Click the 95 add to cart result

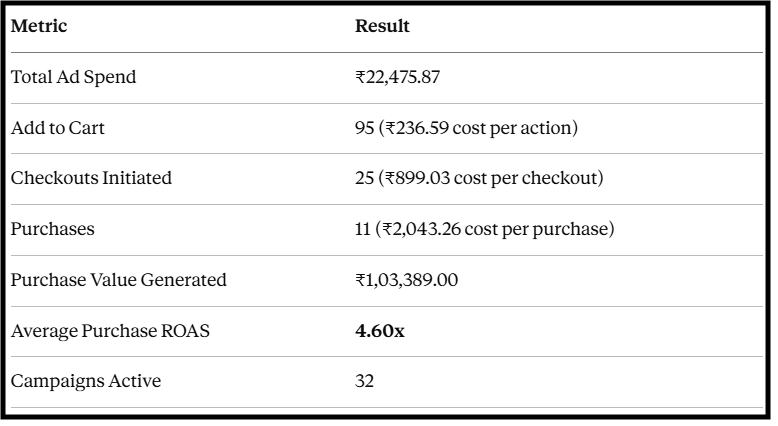pos(364,128)
